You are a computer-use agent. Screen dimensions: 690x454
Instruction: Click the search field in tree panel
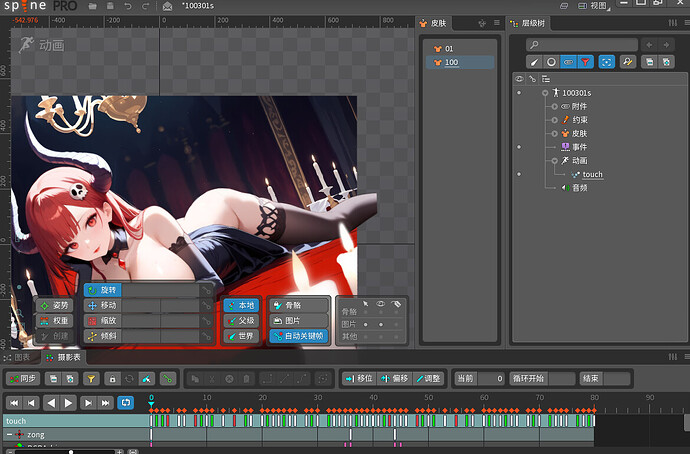[582, 44]
